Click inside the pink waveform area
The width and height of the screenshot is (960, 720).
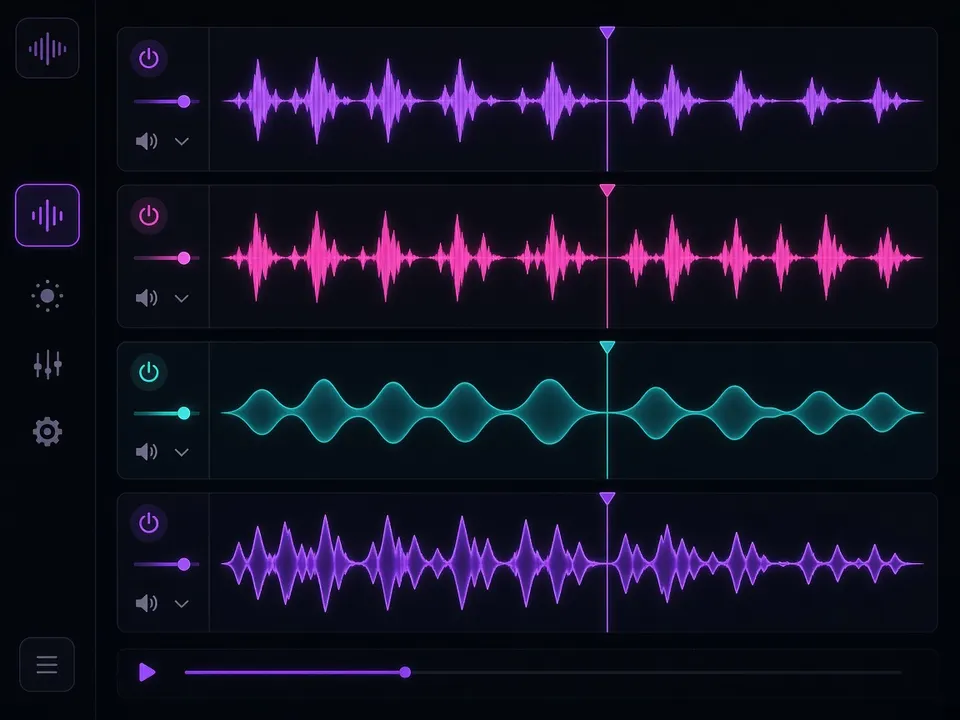[x=572, y=257]
